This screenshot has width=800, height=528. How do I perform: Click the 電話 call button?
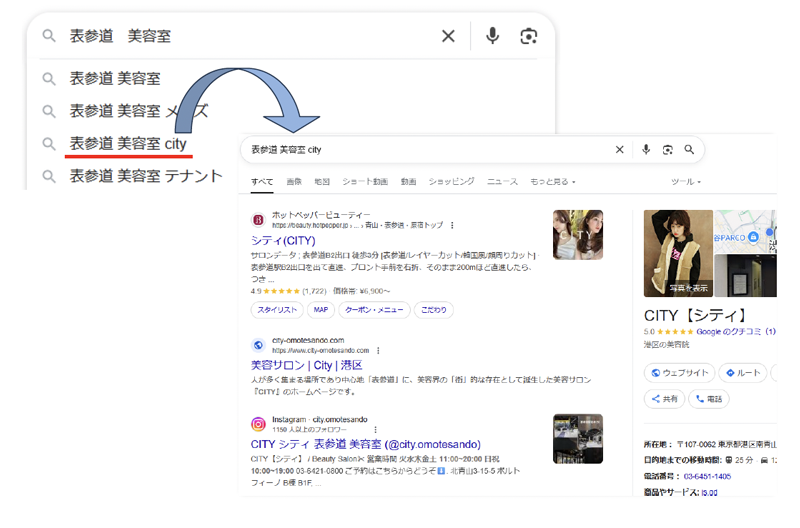pyautogui.click(x=709, y=399)
